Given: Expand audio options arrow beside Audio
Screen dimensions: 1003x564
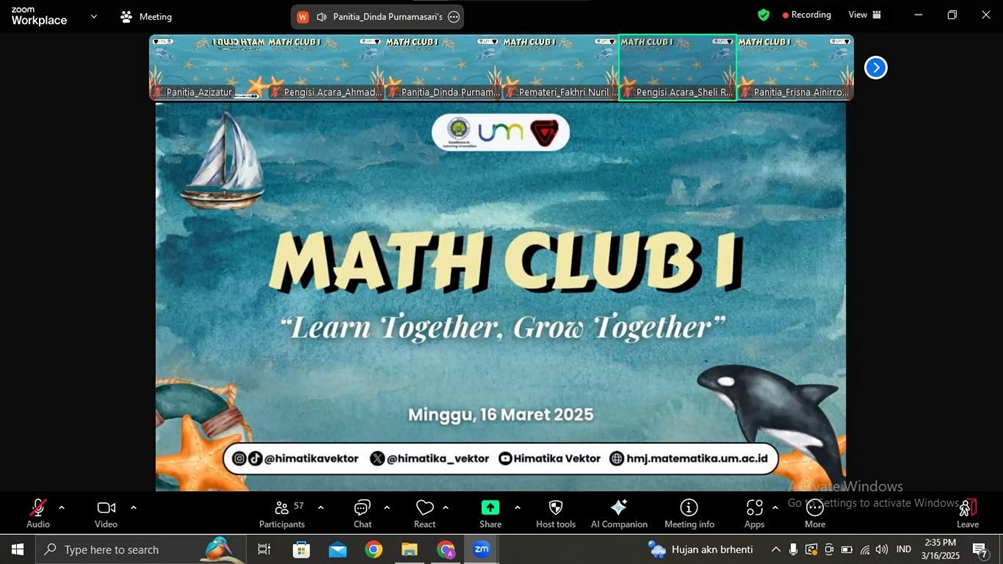Looking at the screenshot, I should (61, 508).
